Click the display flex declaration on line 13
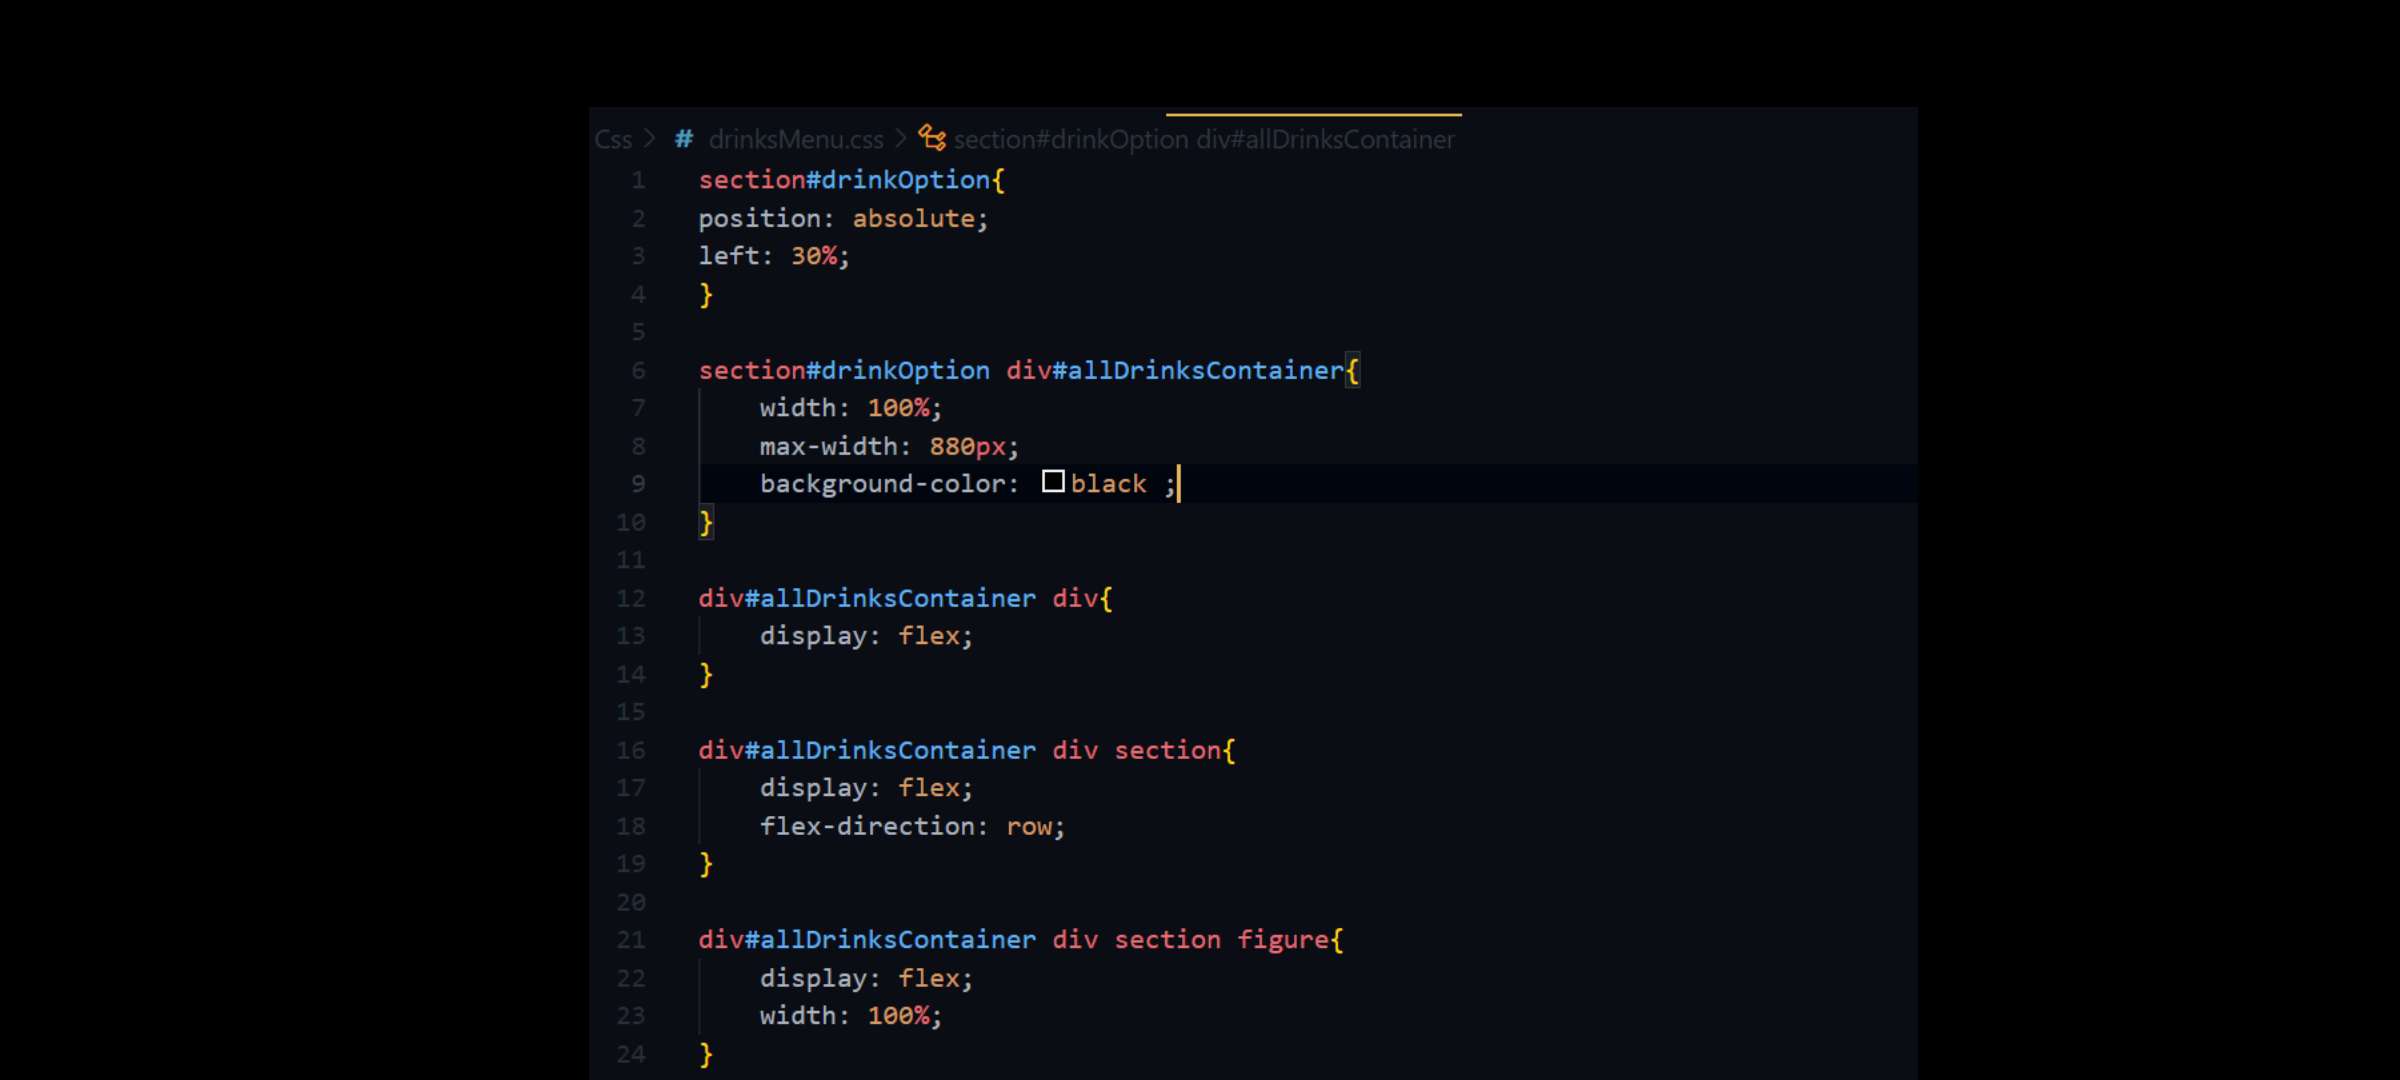The height and width of the screenshot is (1080, 2400). pyautogui.click(x=863, y=636)
